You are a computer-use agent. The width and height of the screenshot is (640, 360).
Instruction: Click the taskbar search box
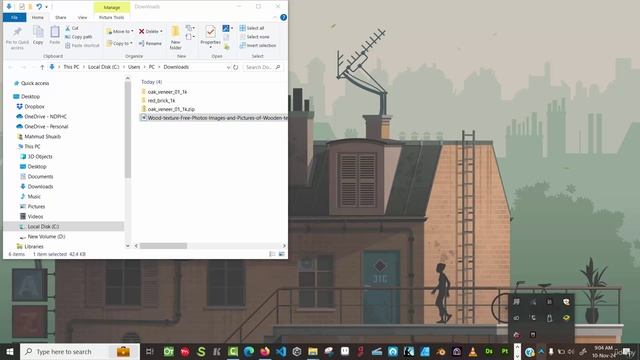(x=80, y=351)
